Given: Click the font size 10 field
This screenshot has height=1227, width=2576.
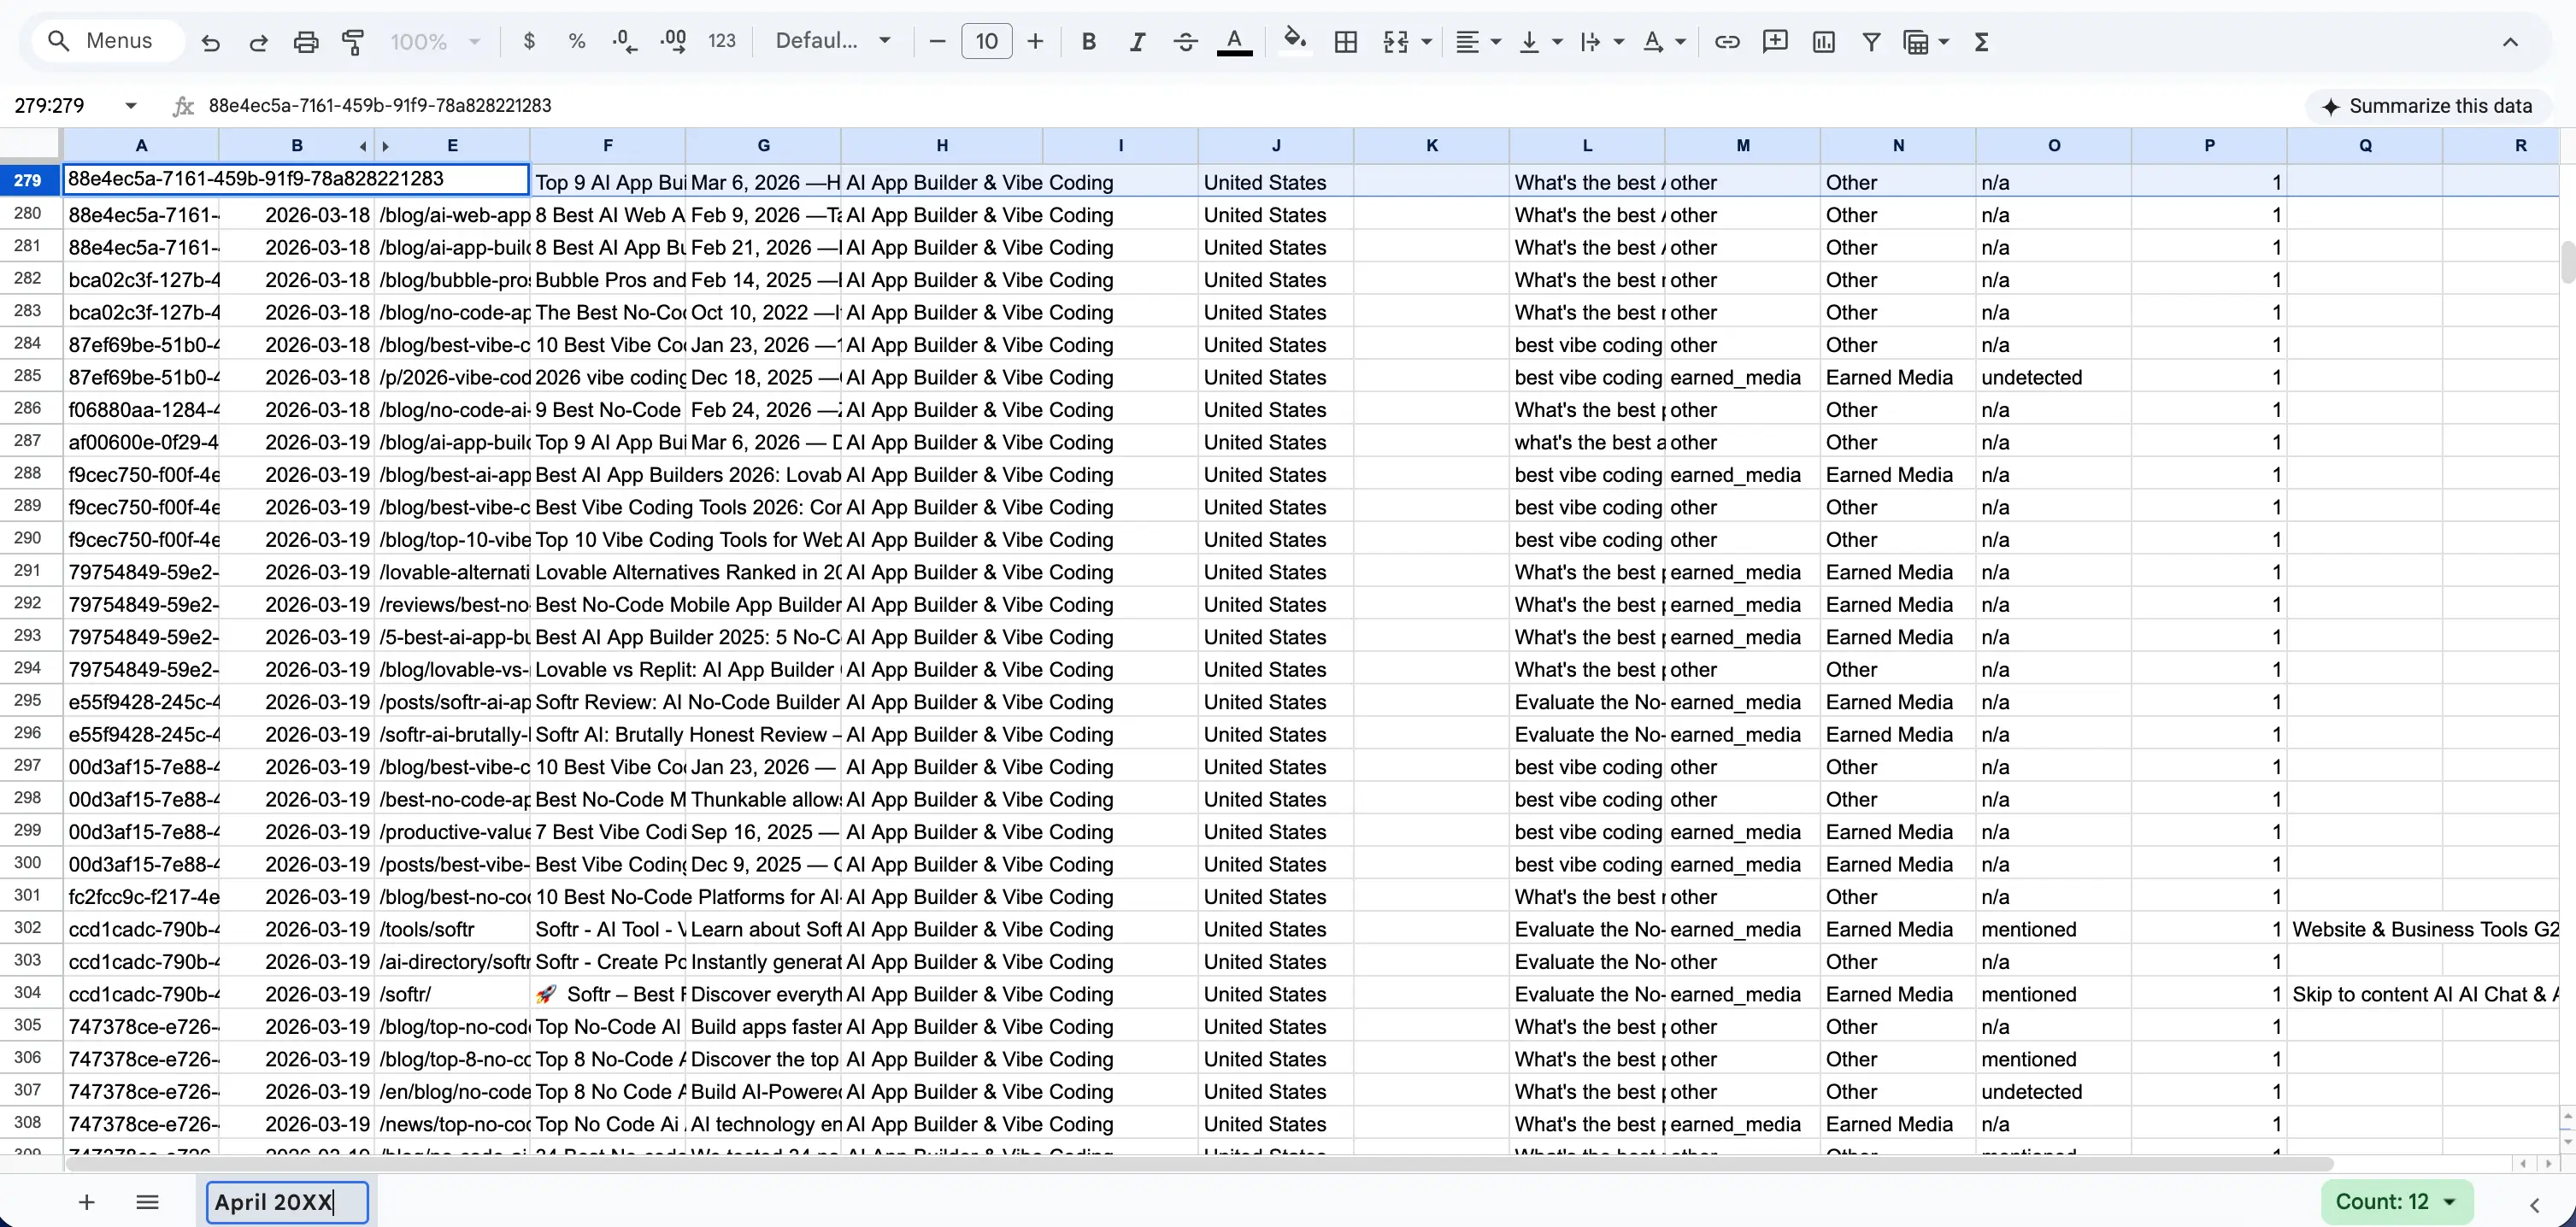Looking at the screenshot, I should (986, 42).
